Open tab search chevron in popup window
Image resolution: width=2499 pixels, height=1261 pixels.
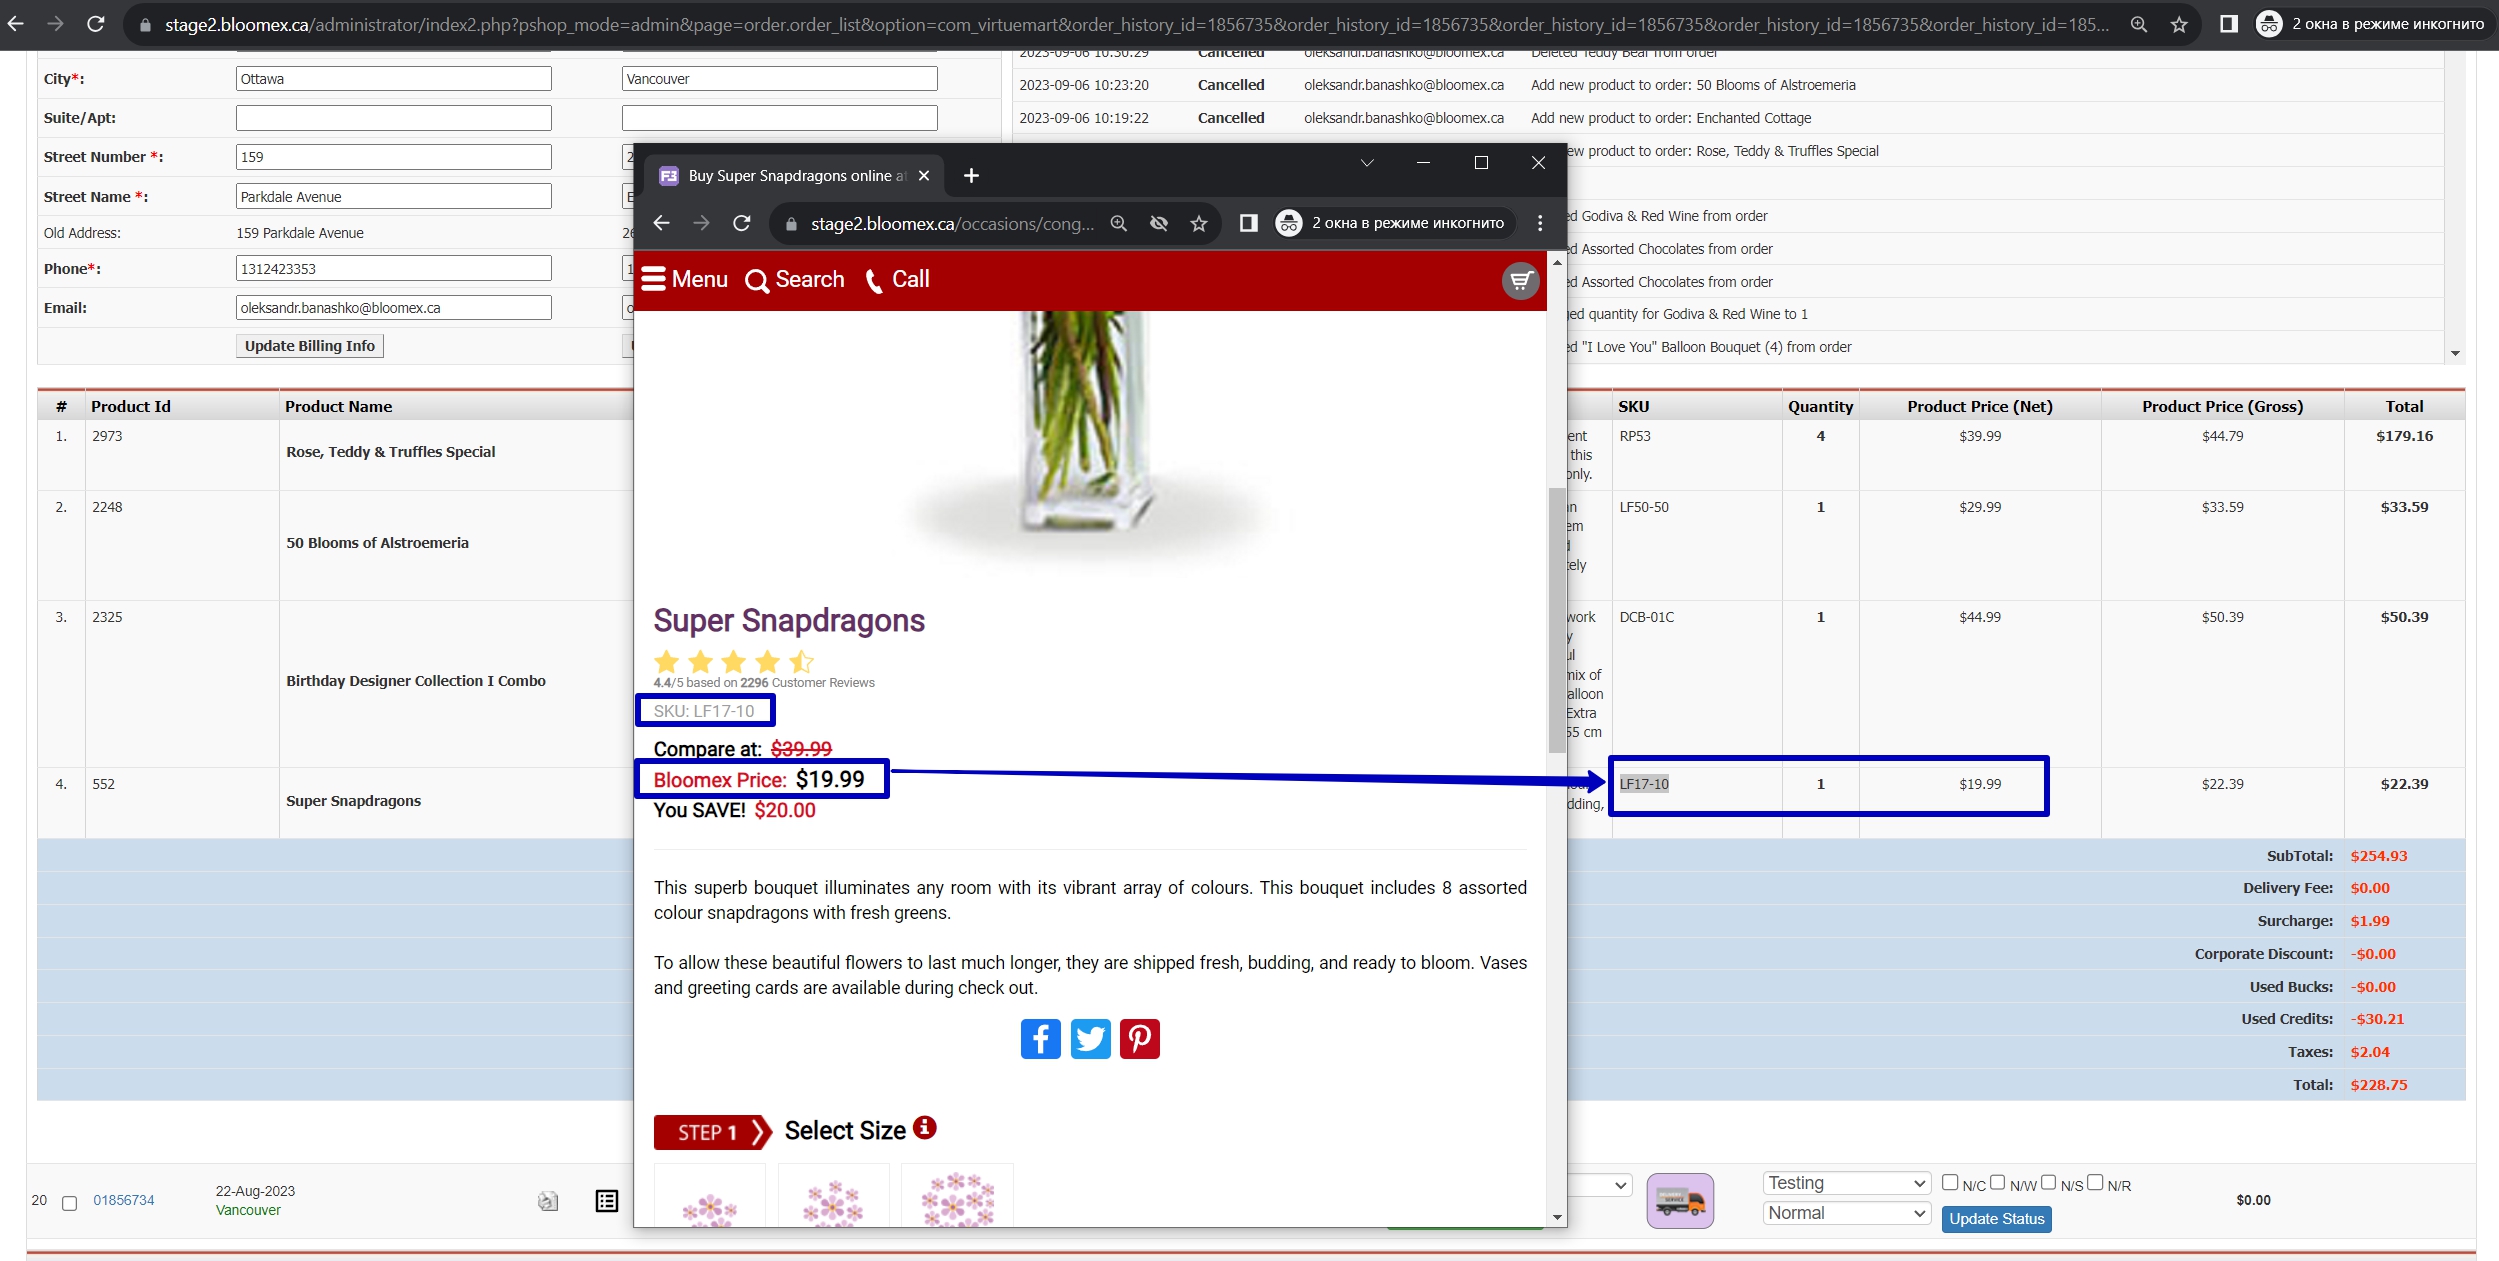(x=1367, y=163)
